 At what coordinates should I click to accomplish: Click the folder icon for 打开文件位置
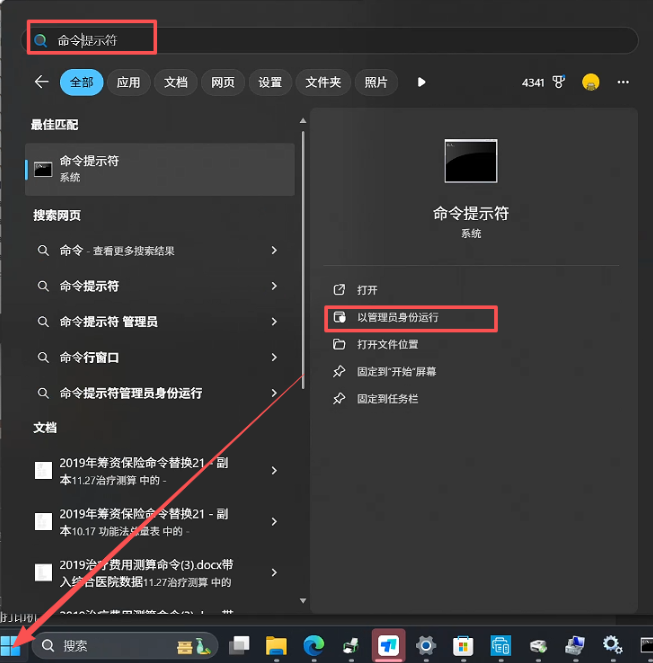click(339, 344)
